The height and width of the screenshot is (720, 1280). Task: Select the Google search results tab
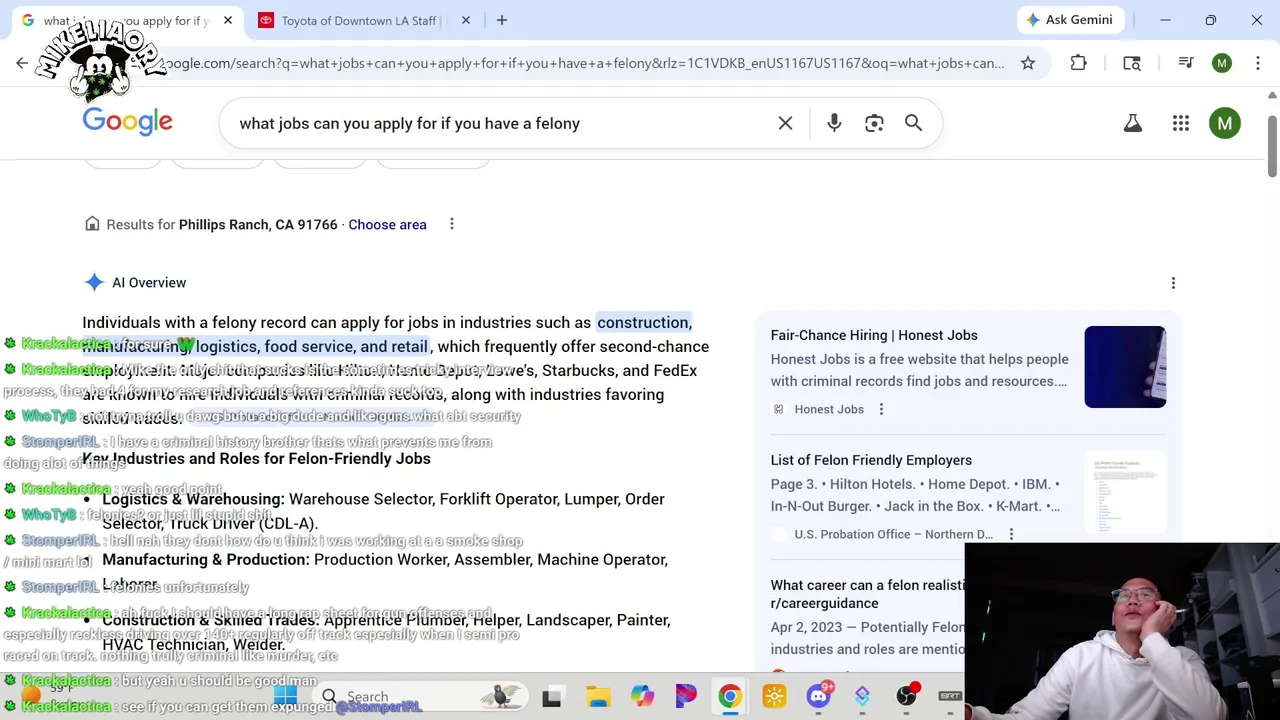pyautogui.click(x=124, y=20)
